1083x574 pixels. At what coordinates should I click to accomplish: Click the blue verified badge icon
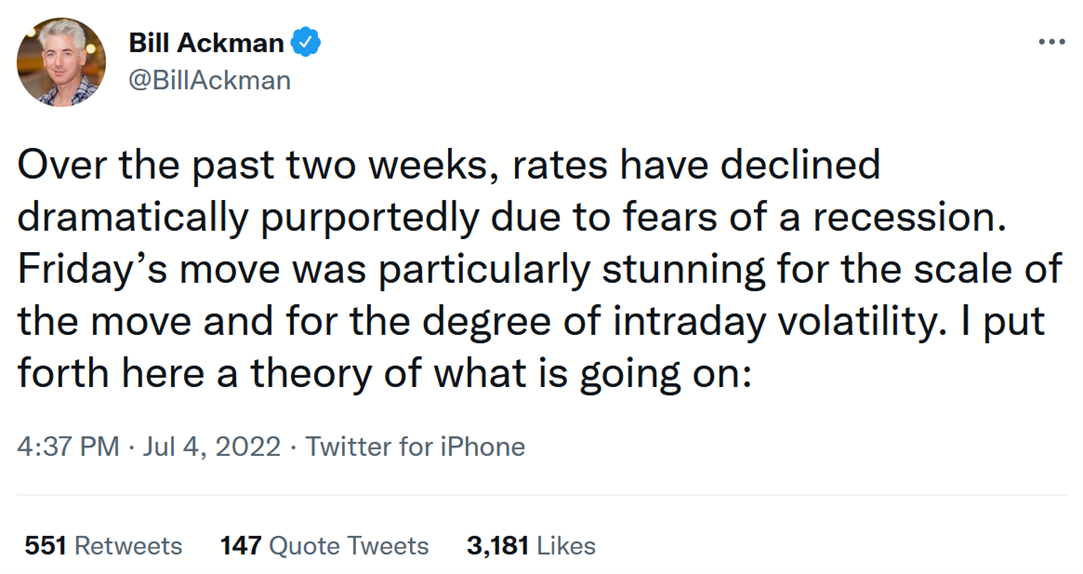[x=305, y=43]
